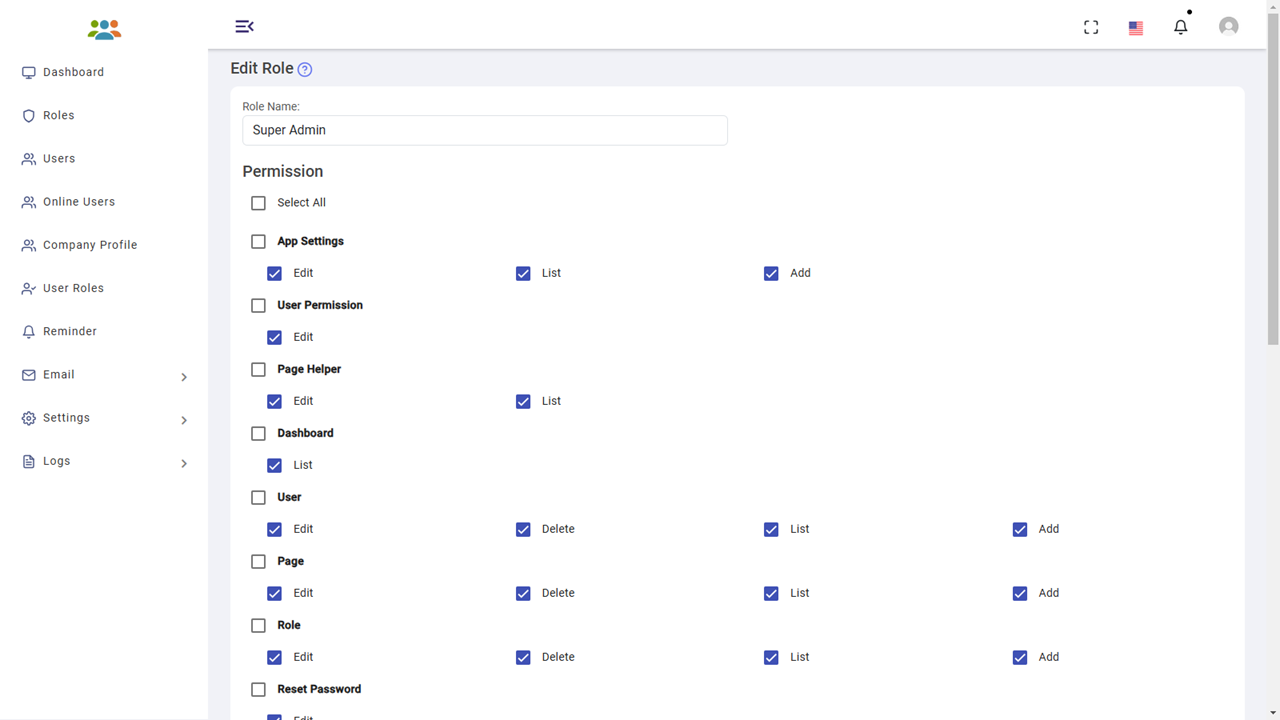The height and width of the screenshot is (720, 1280).
Task: Open the Company Profile link in the sidebar
Action: [x=89, y=245]
